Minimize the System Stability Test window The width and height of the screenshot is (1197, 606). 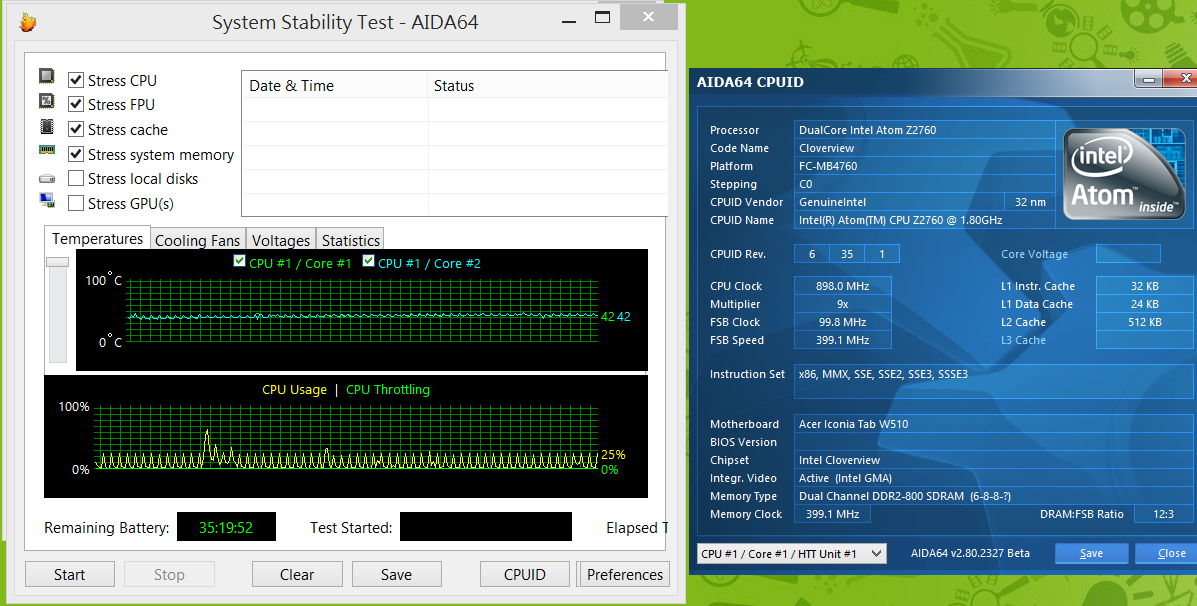point(569,21)
